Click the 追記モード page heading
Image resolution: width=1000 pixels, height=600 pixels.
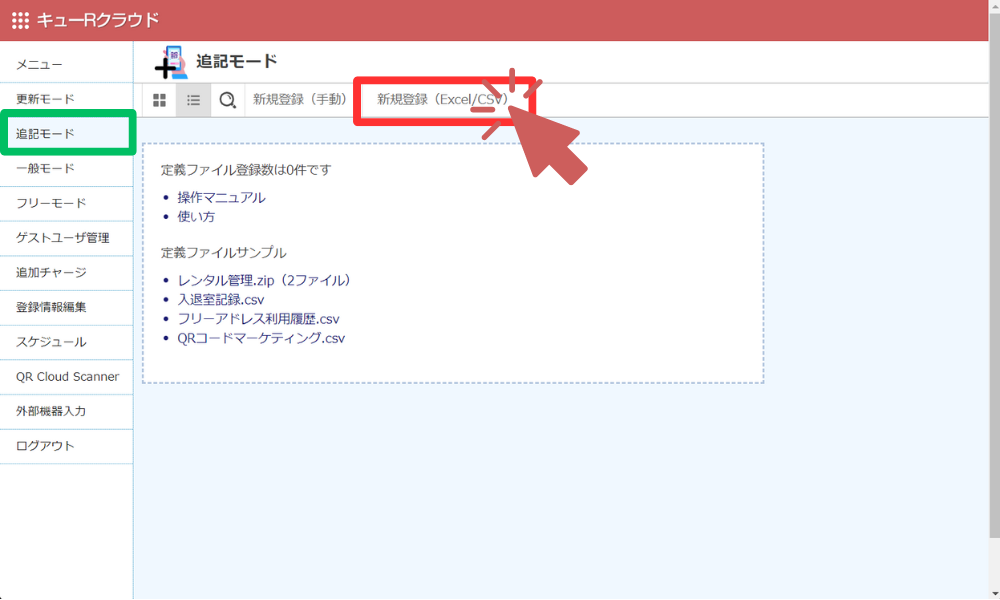click(237, 61)
